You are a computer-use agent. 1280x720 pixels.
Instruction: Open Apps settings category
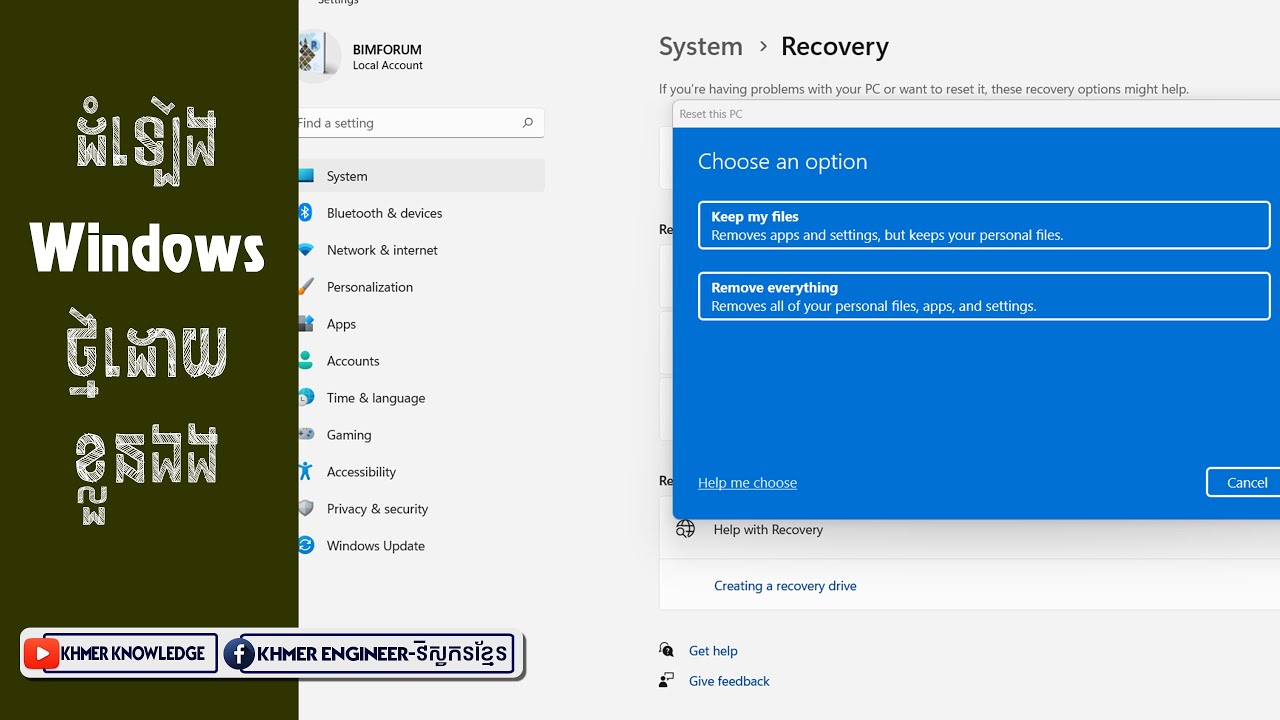(x=421, y=324)
